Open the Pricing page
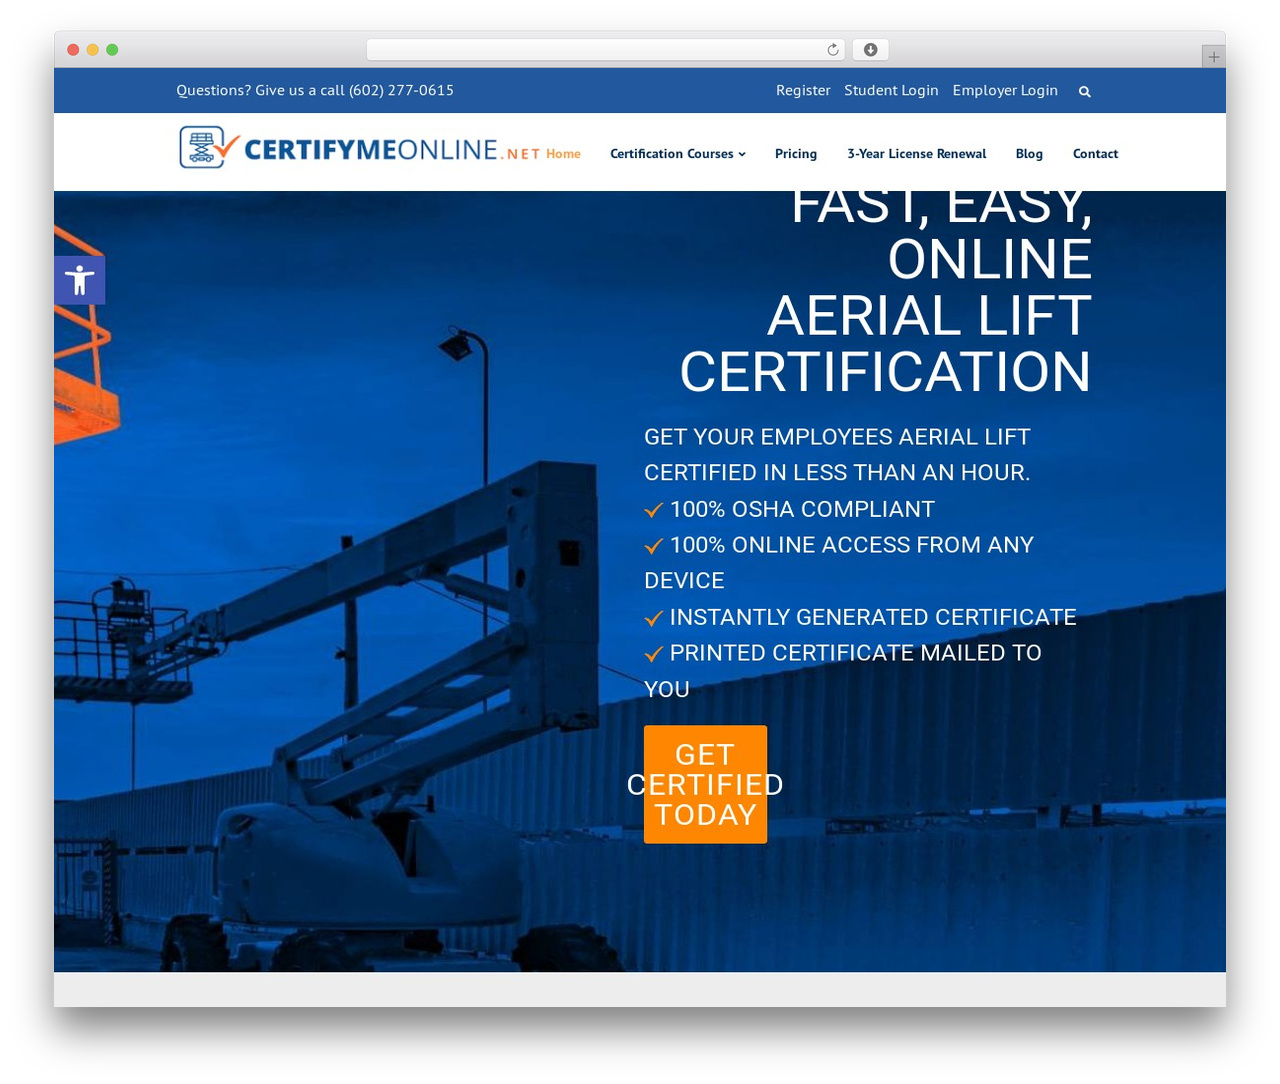The height and width of the screenshot is (1084, 1280). pyautogui.click(x=796, y=154)
